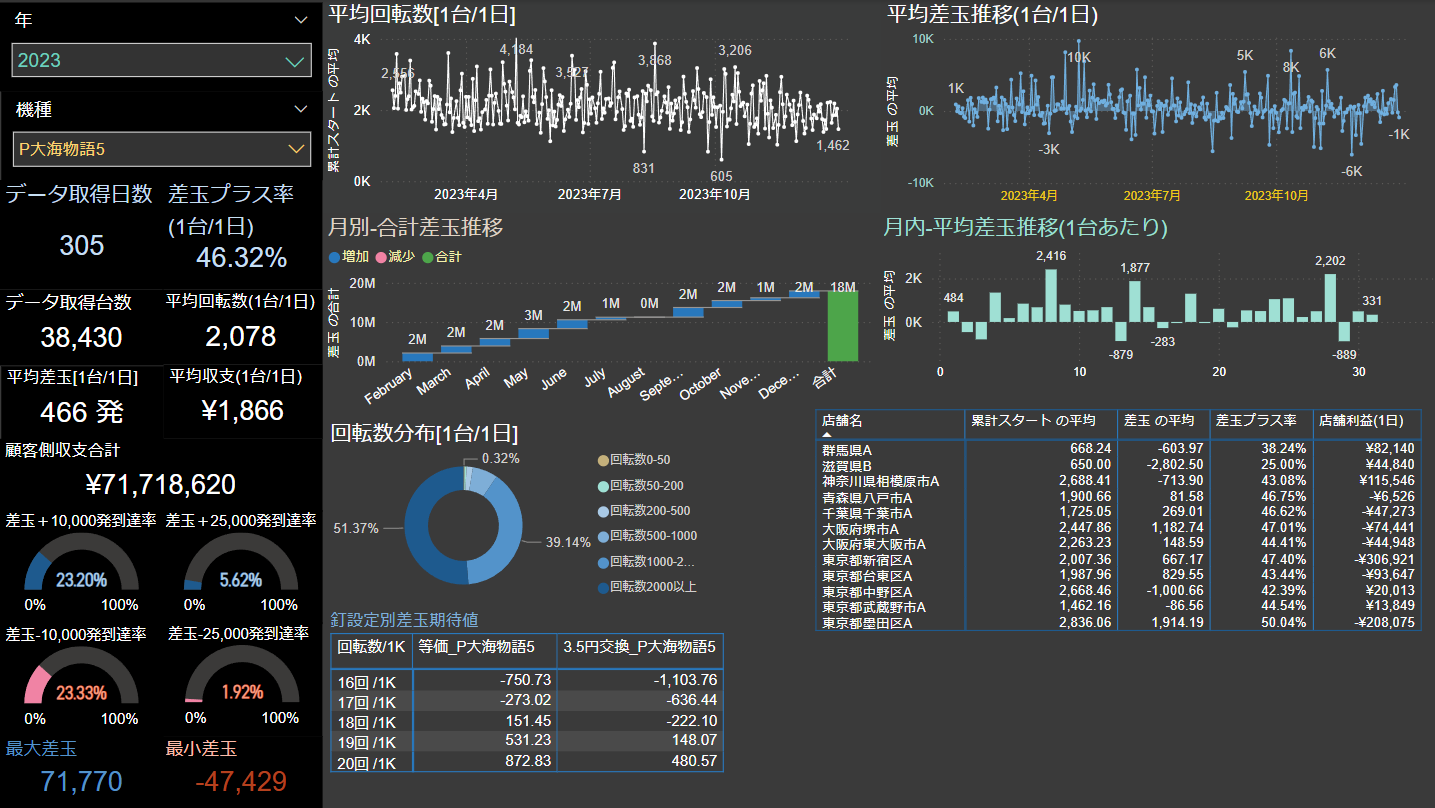This screenshot has width=1435, height=808.
Task: Click the sort arrow under 店舗名 header
Action: (x=827, y=436)
